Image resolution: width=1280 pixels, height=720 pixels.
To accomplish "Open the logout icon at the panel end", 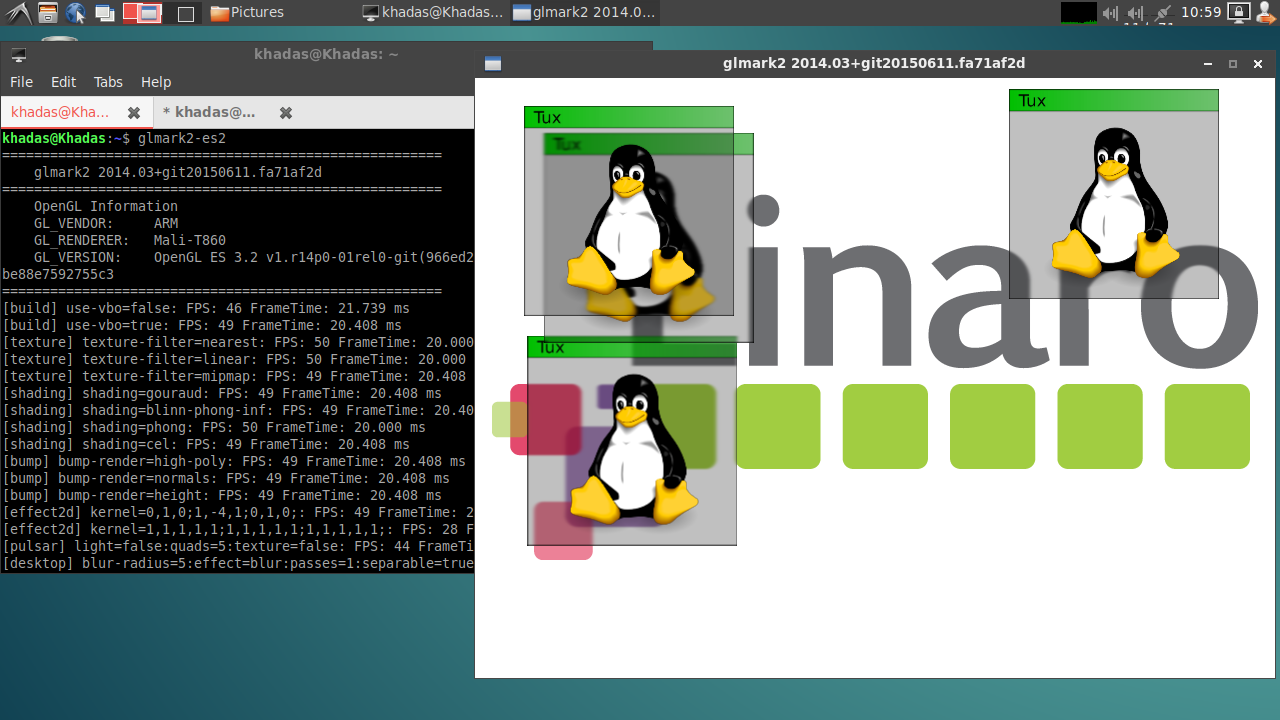I will [1265, 13].
